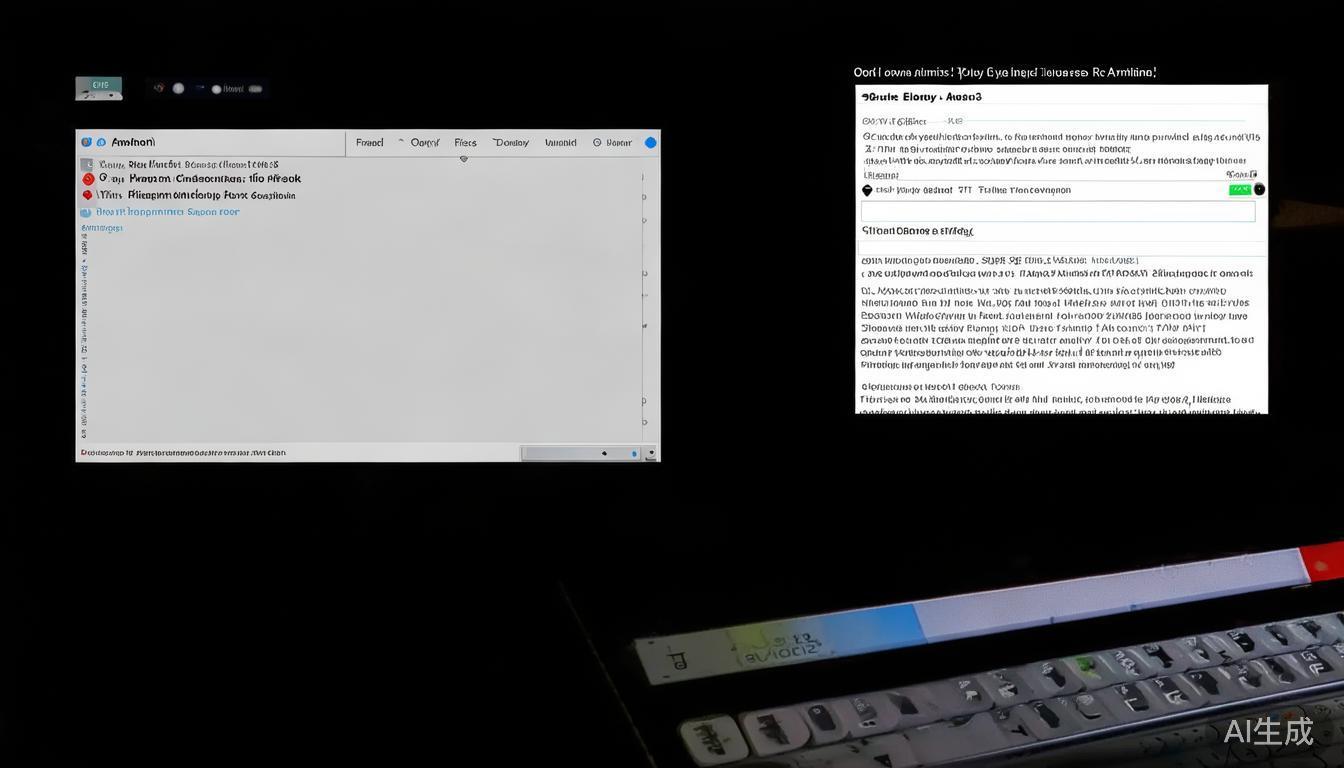Click the red circle icon on the second list row

pos(88,179)
